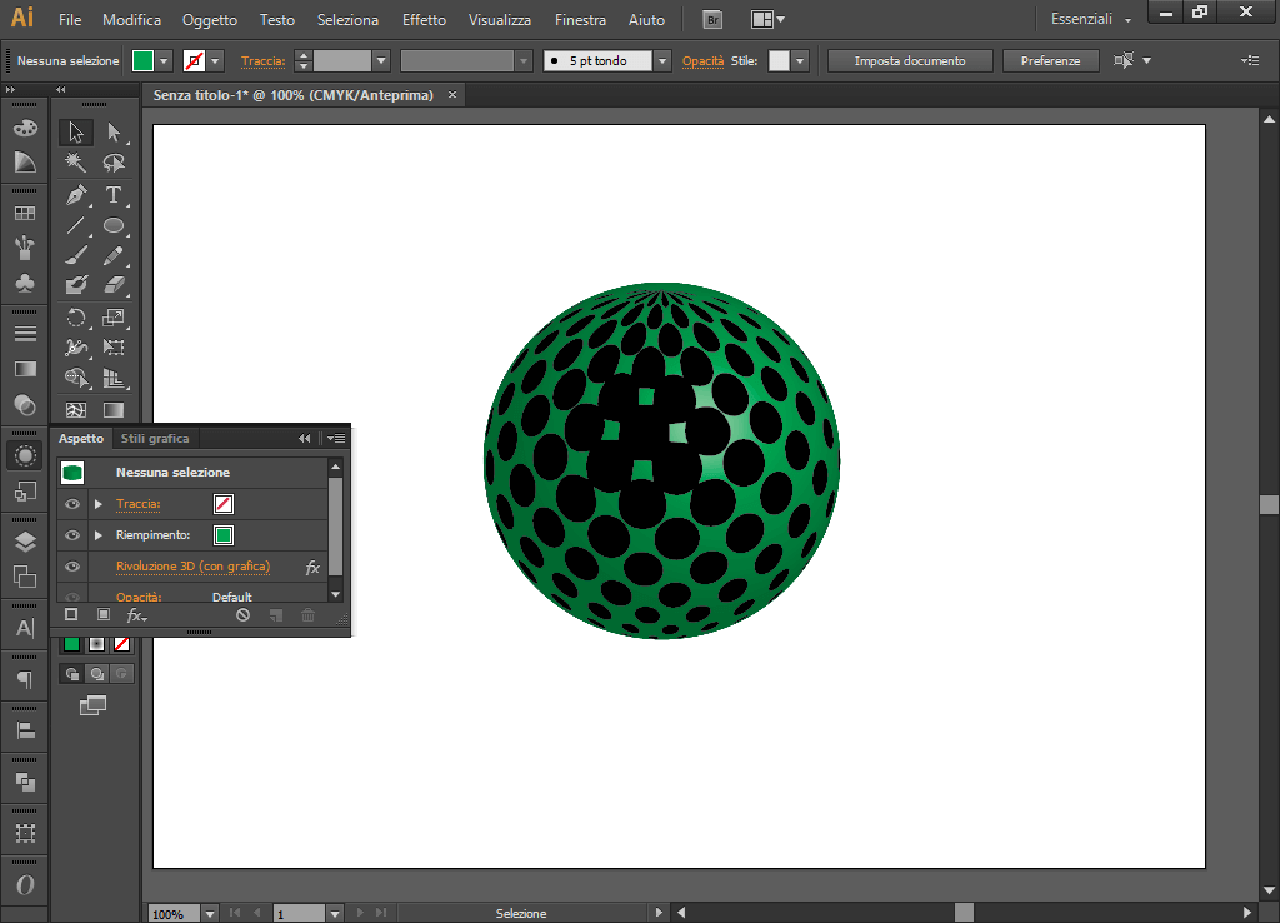Select the Magic Wand tool
Image resolution: width=1280 pixels, height=923 pixels.
click(x=76, y=163)
